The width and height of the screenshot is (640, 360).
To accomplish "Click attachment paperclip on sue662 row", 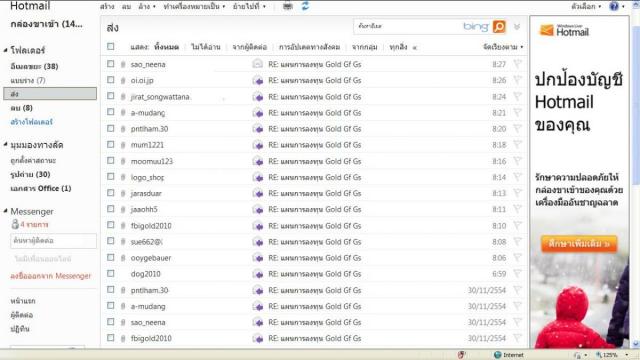I will tap(123, 242).
